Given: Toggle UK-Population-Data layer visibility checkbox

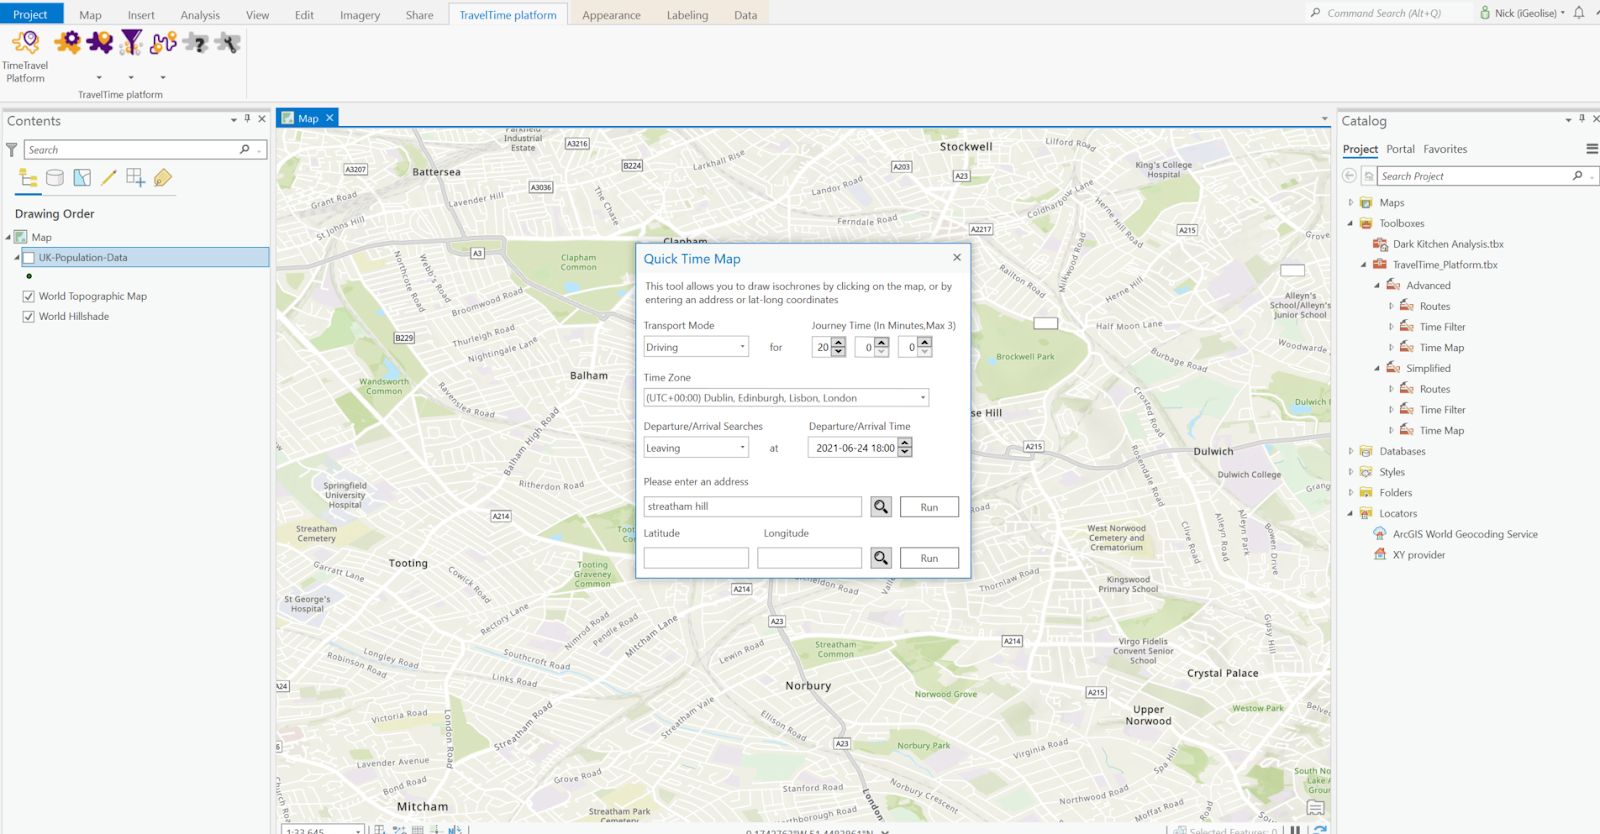Looking at the screenshot, I should click(29, 258).
